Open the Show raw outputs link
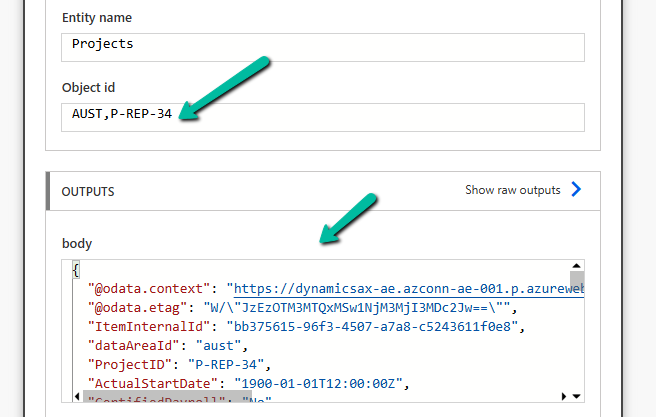The image size is (656, 417). pos(512,190)
